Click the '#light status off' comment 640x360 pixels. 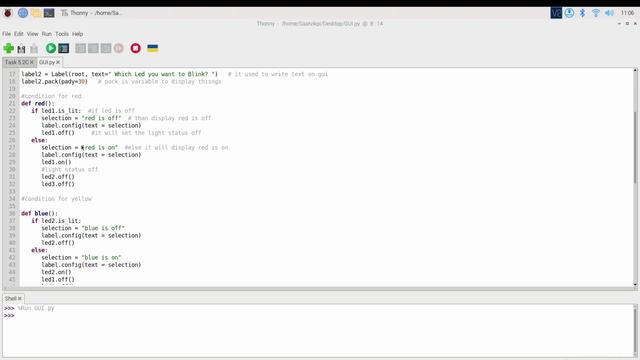click(x=70, y=169)
